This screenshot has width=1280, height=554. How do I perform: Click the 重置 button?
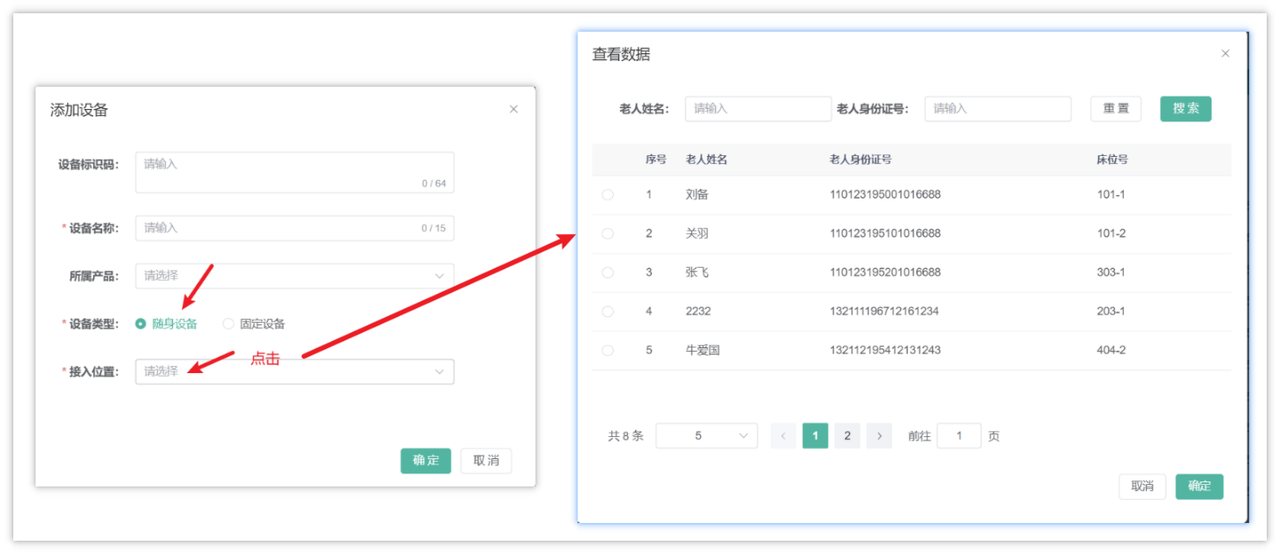point(1116,109)
